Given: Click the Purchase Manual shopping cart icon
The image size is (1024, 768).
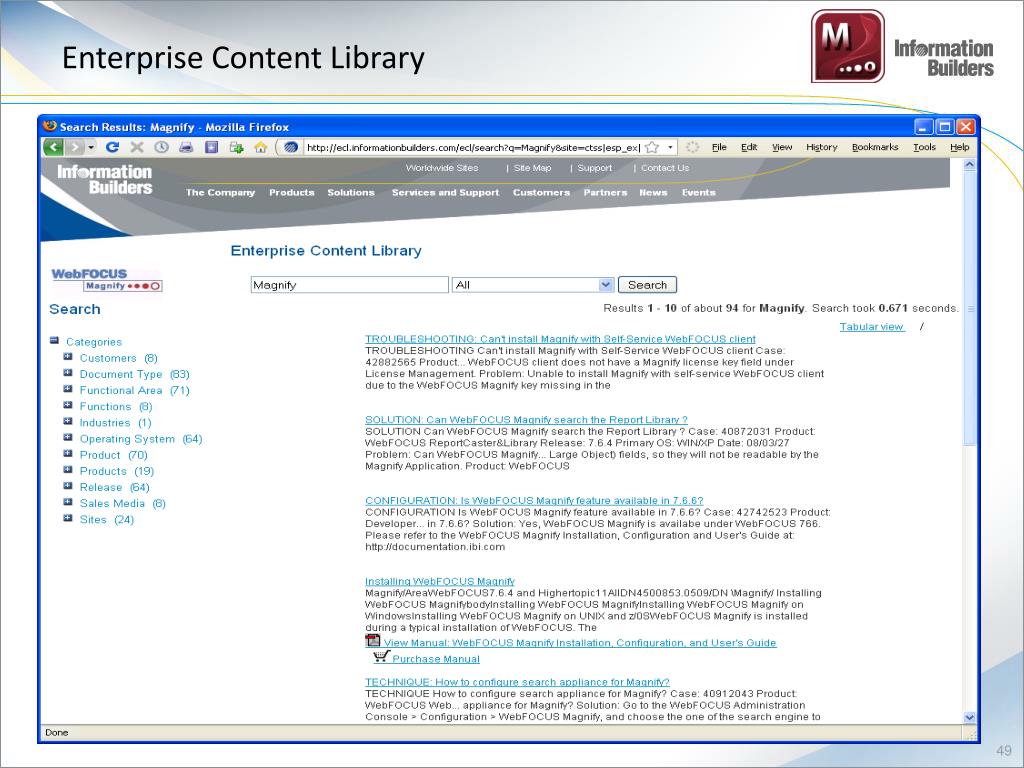Looking at the screenshot, I should tap(381, 656).
